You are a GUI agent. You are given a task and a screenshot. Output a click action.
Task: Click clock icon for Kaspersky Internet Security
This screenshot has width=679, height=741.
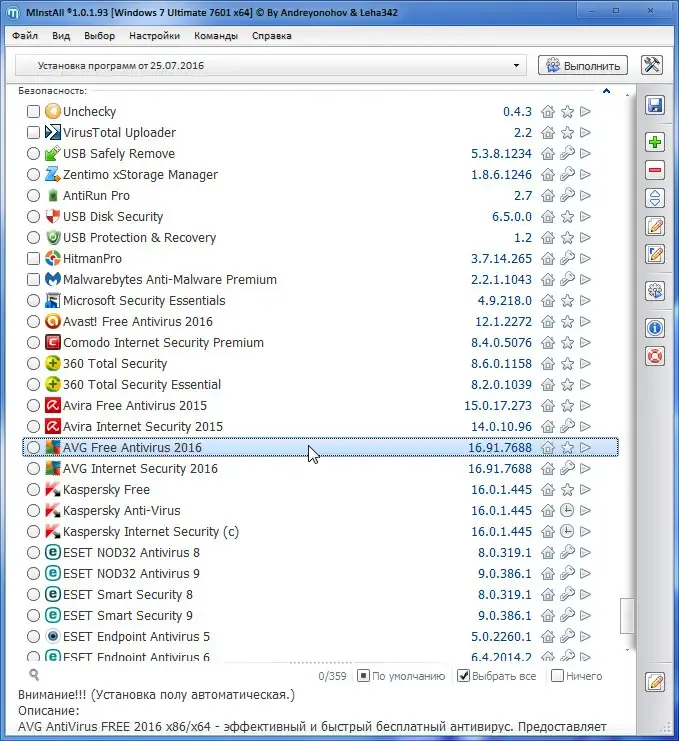[567, 532]
